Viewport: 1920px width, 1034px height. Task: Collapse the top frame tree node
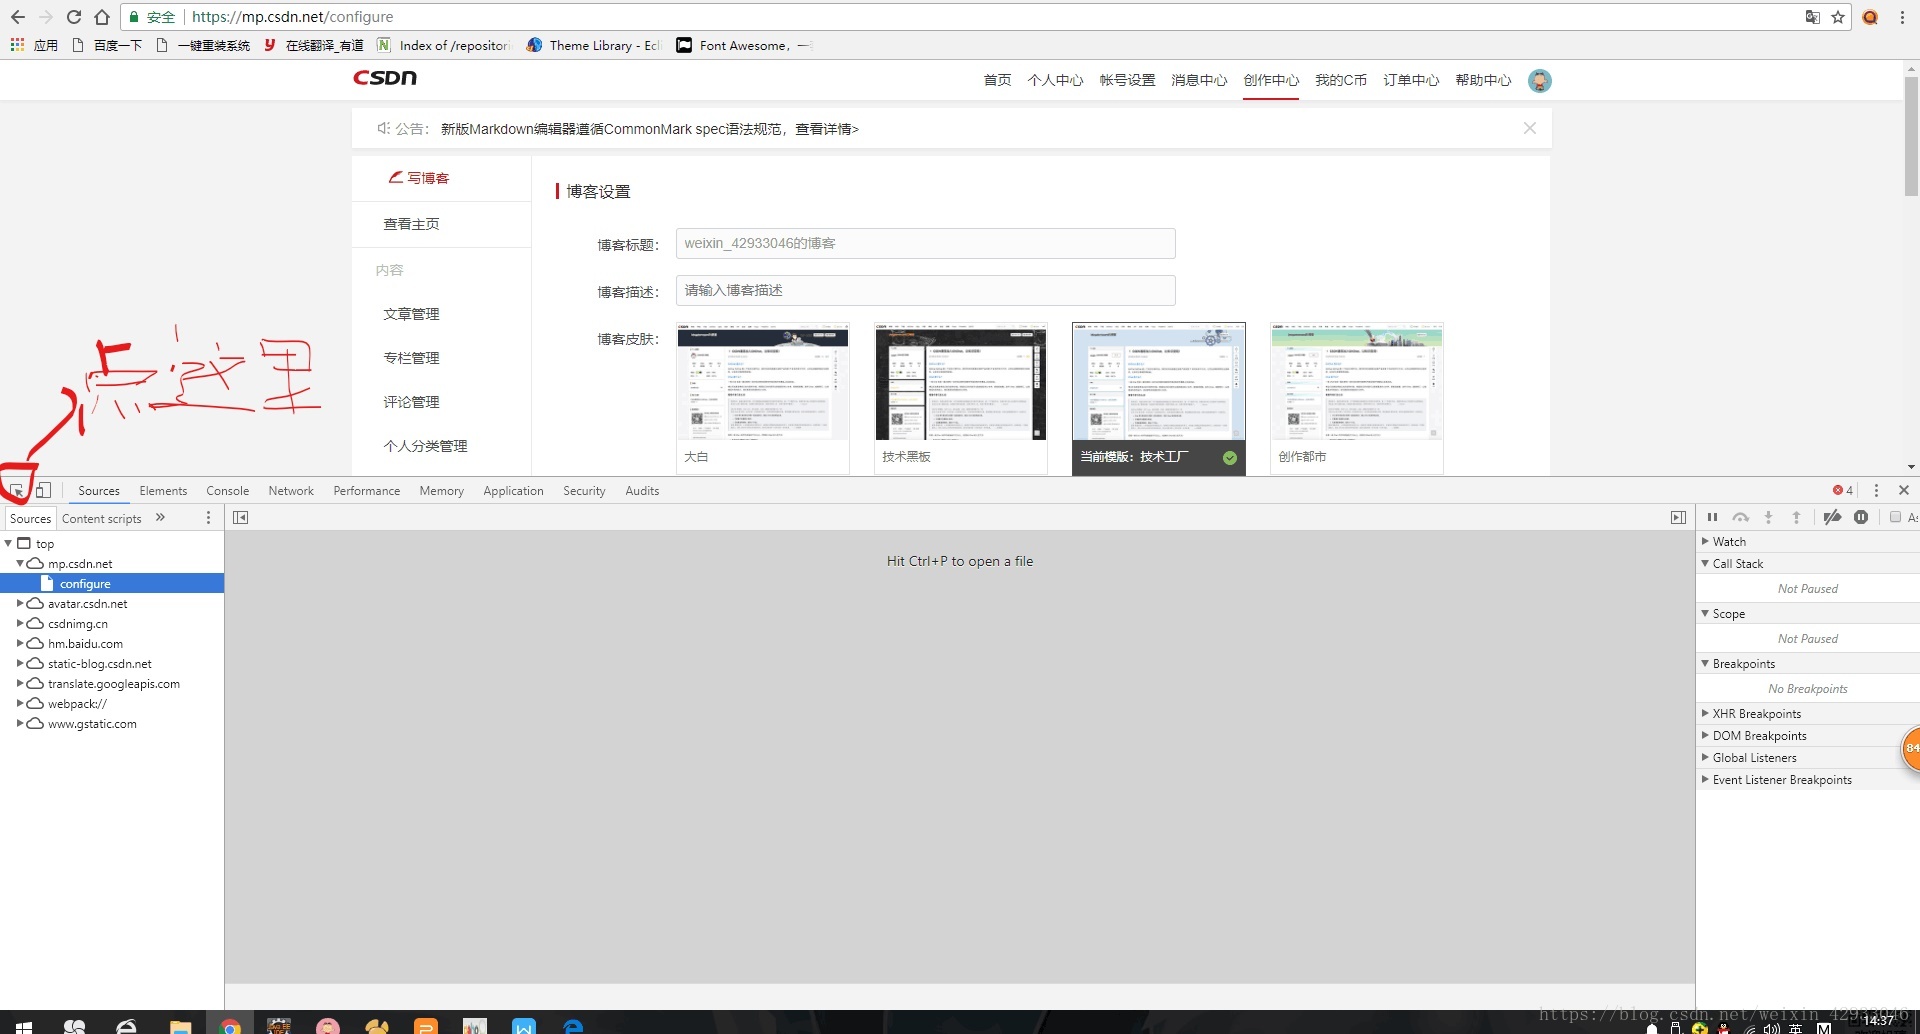(x=9, y=543)
